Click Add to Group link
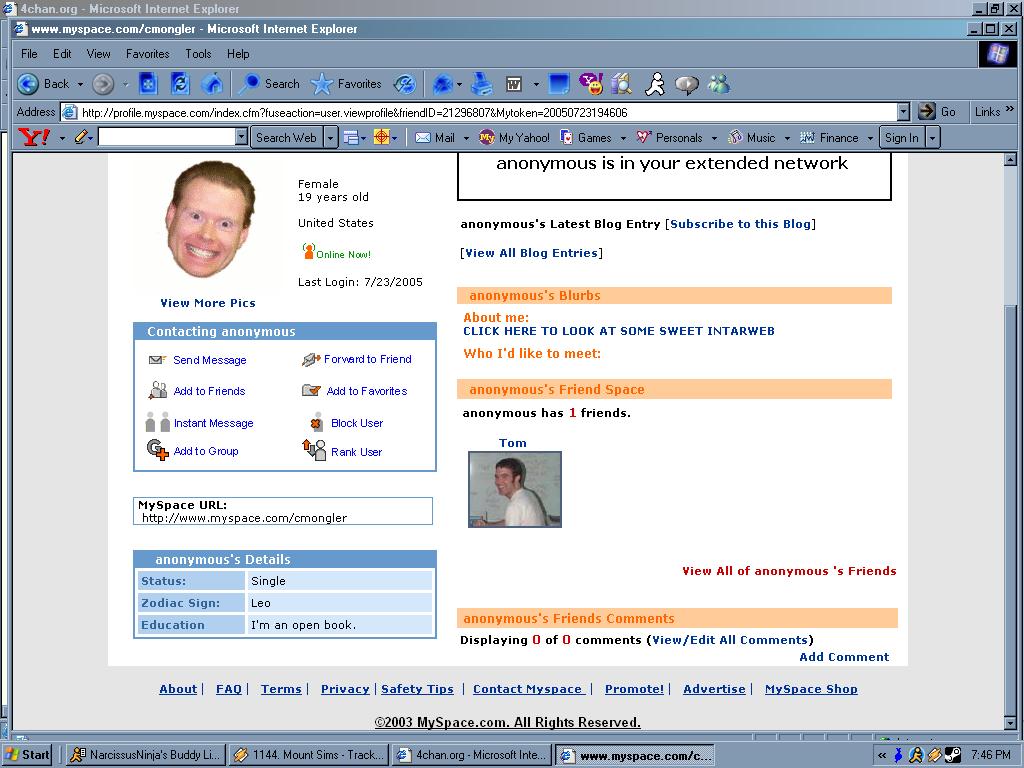Viewport: 1024px width, 768px height. pyautogui.click(x=206, y=451)
